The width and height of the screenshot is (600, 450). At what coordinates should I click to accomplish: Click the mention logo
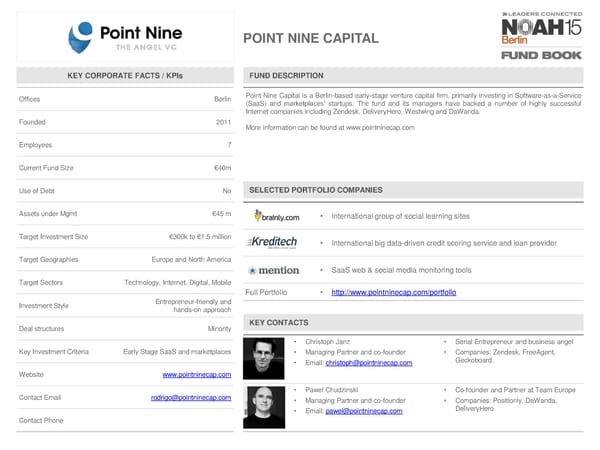pos(273,270)
